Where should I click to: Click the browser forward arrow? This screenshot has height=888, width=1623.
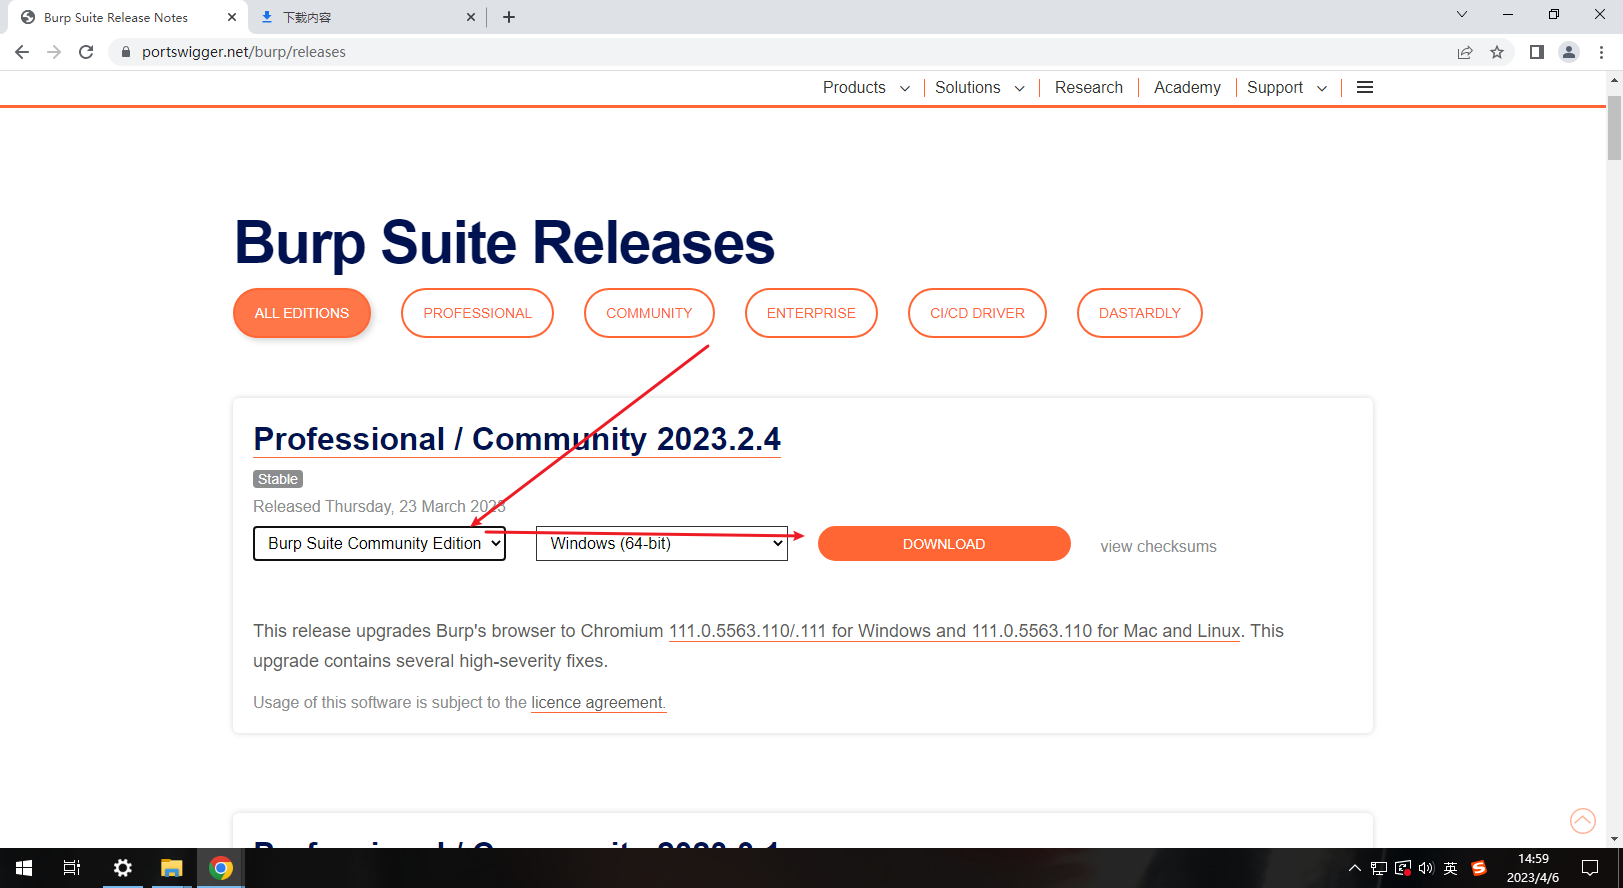(54, 52)
